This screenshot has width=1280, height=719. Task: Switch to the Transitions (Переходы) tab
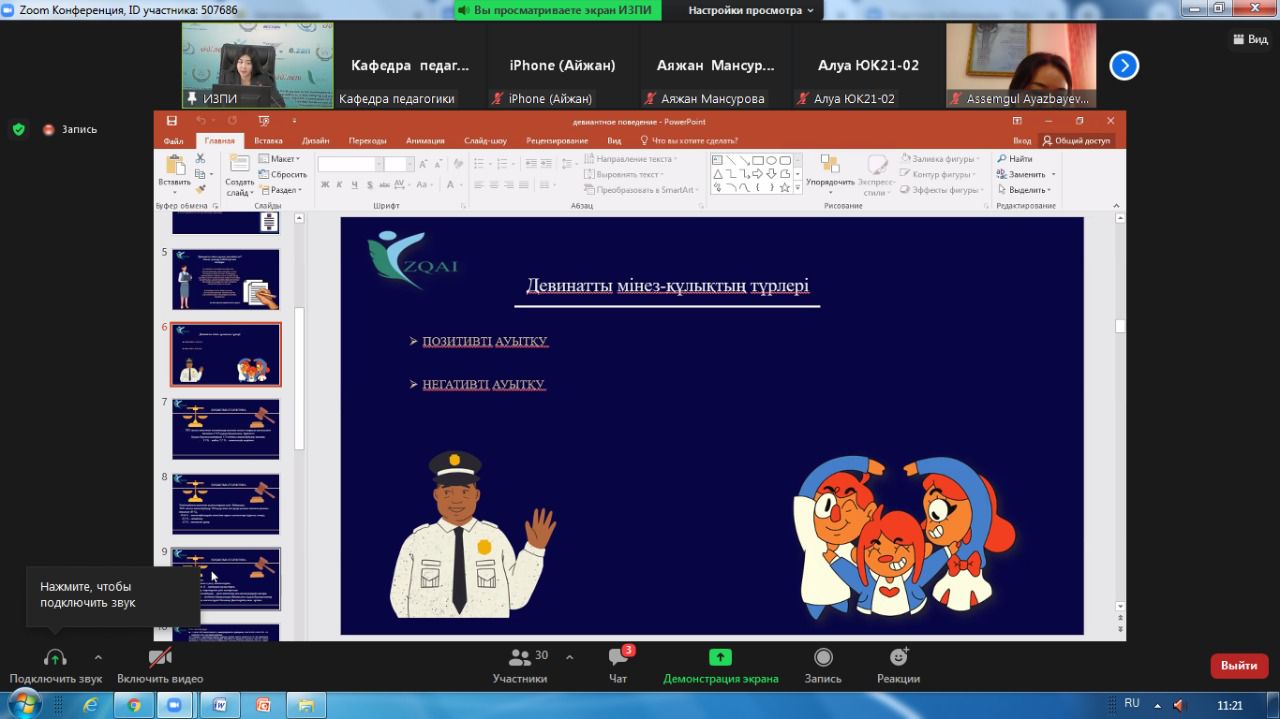coord(368,141)
